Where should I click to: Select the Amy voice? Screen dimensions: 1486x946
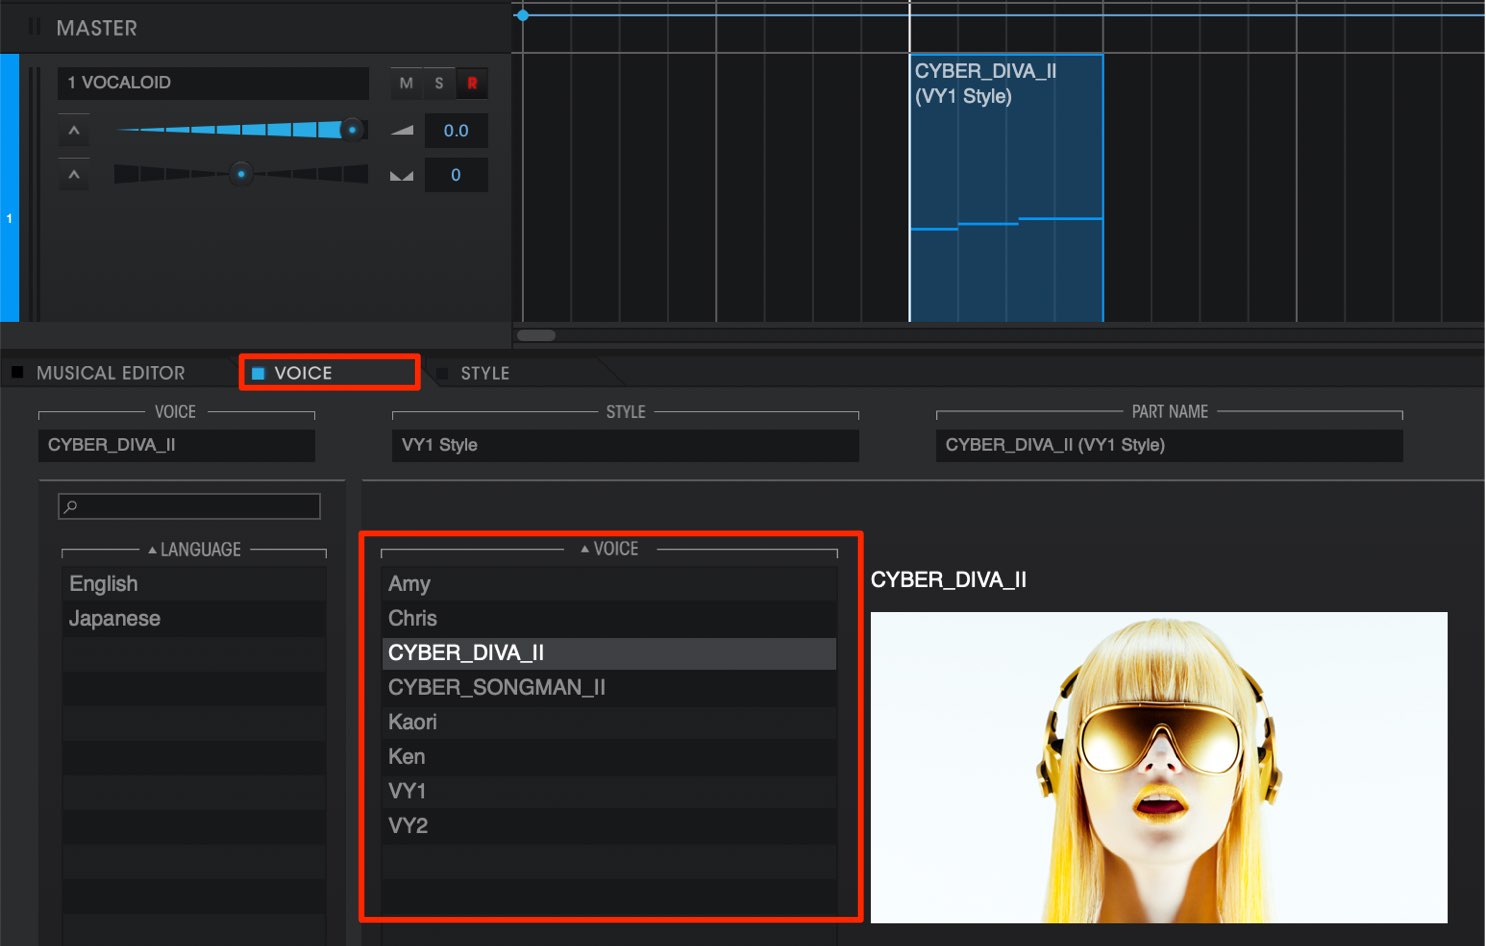click(609, 584)
